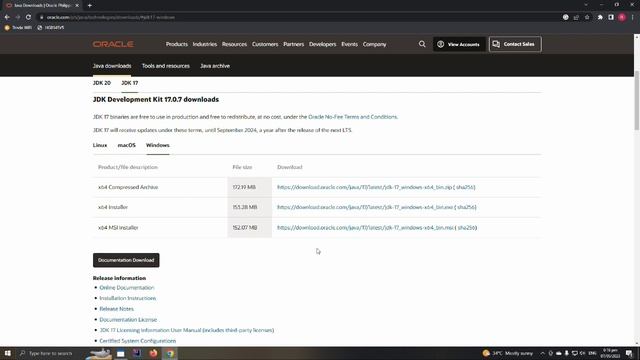Bookmark this page with the star icon
The width and height of the screenshot is (640, 360).
[587, 17]
